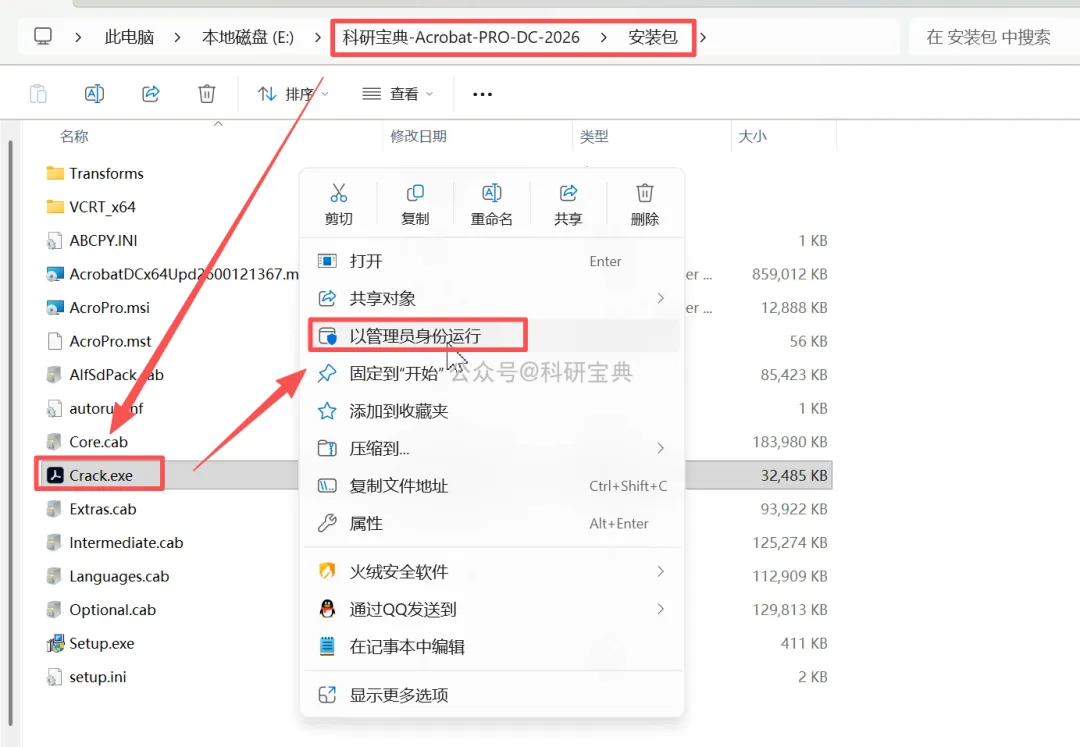
Task: Go to 此电脑 in breadcrumb
Action: pyautogui.click(x=129, y=37)
